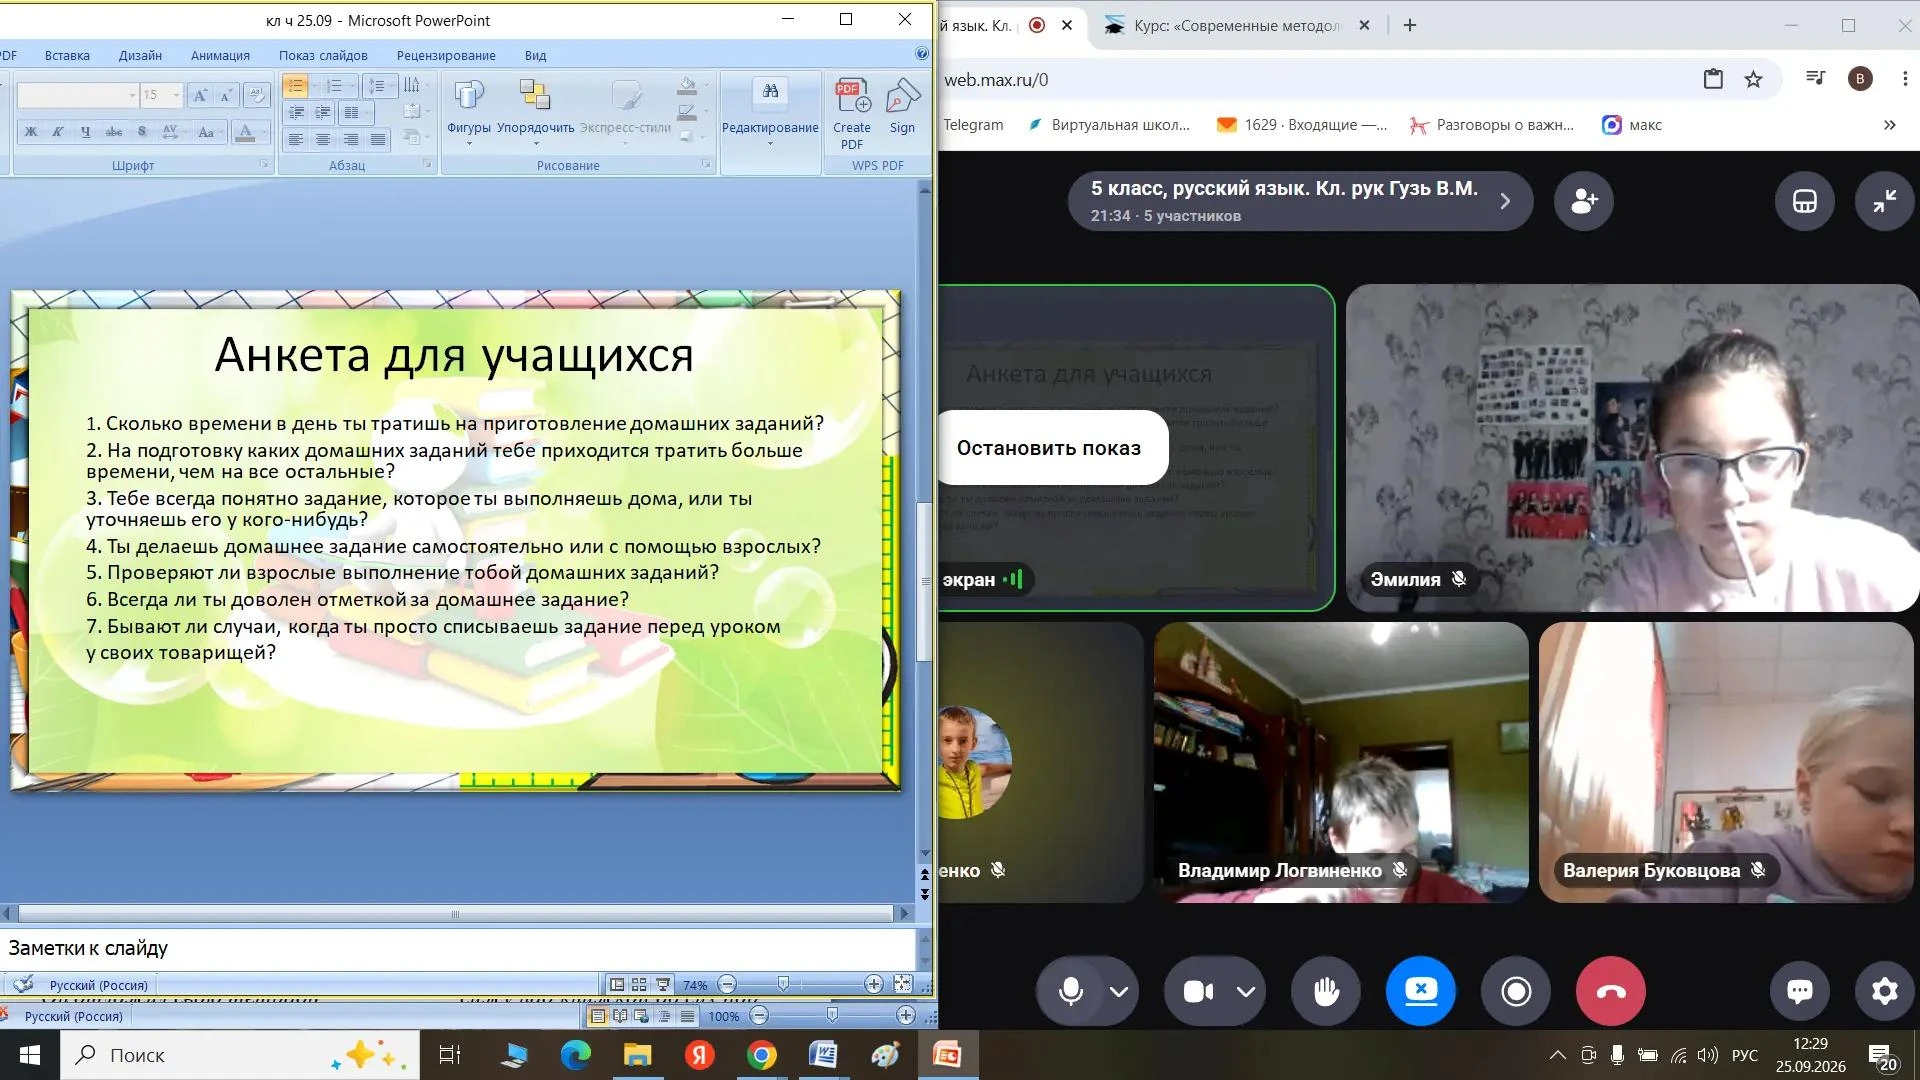Open call settings gear icon

(x=1884, y=991)
